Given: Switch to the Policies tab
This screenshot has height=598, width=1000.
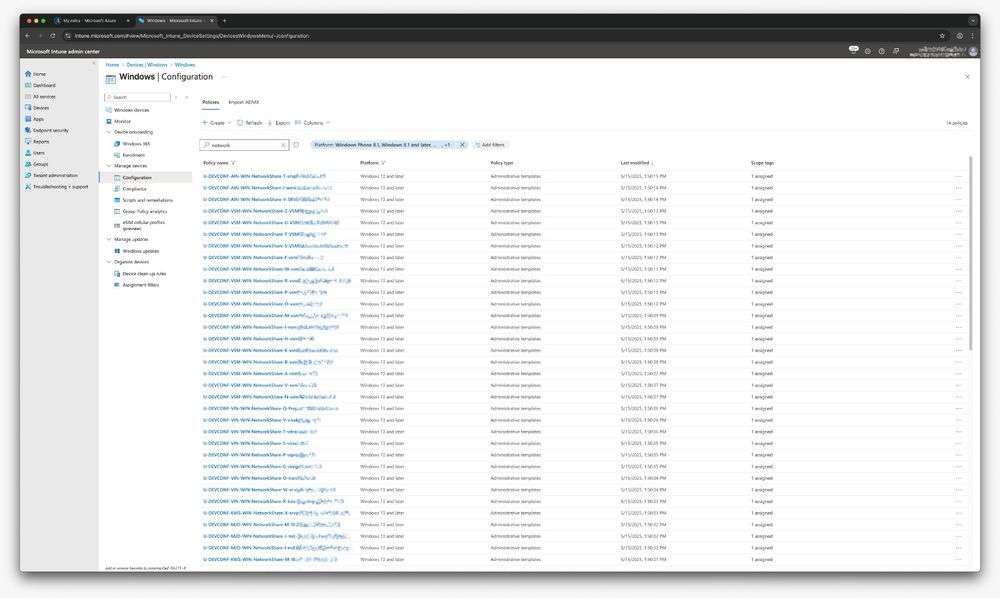Looking at the screenshot, I should pyautogui.click(x=210, y=102).
